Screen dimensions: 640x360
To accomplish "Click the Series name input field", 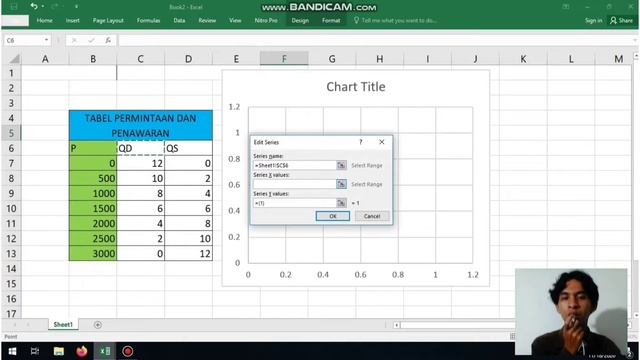I will point(294,165).
